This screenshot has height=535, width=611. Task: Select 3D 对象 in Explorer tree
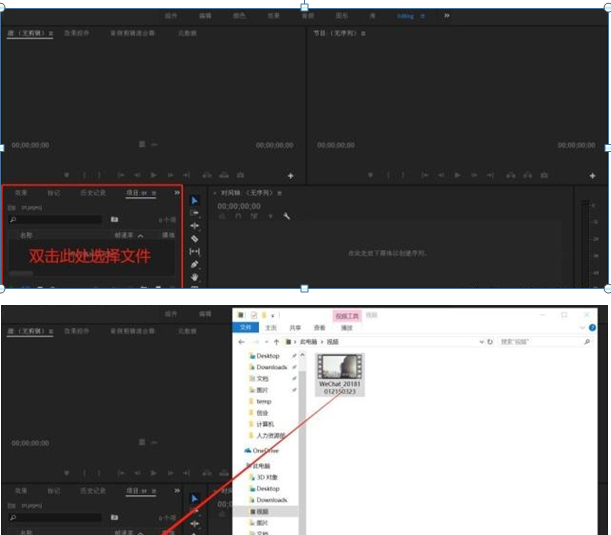[267, 477]
